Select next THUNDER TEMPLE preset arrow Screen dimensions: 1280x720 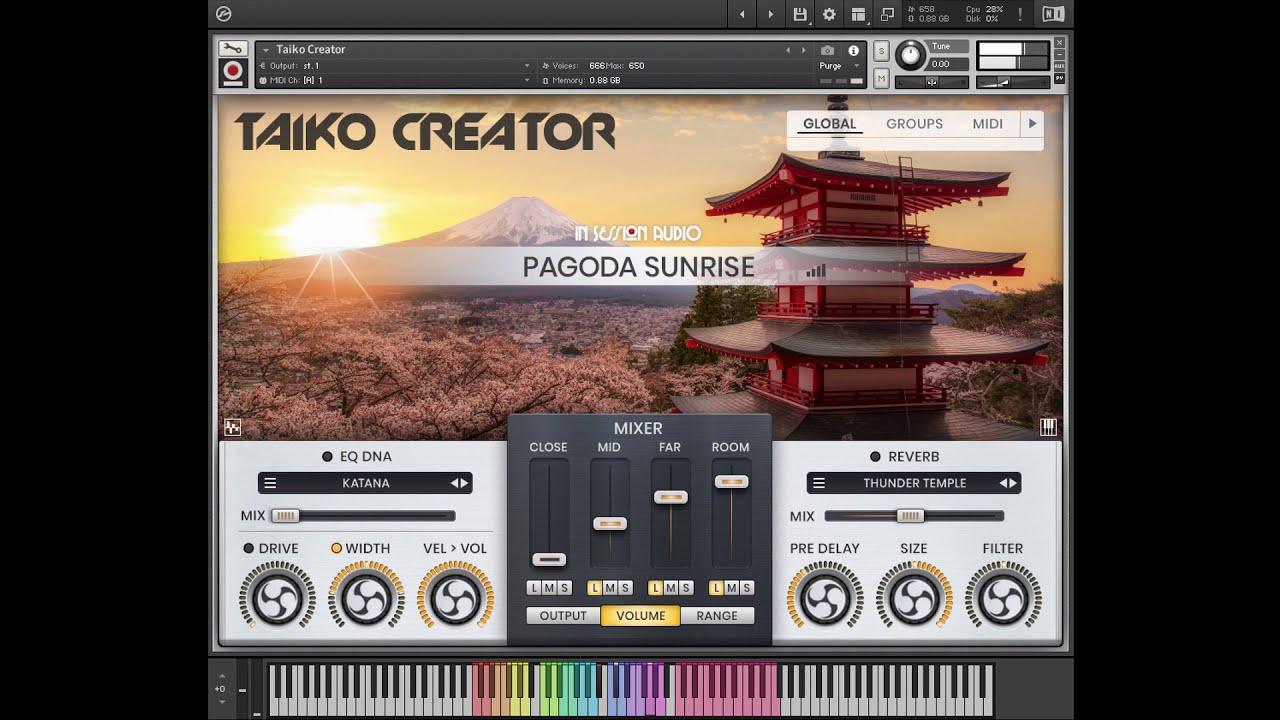click(1013, 483)
